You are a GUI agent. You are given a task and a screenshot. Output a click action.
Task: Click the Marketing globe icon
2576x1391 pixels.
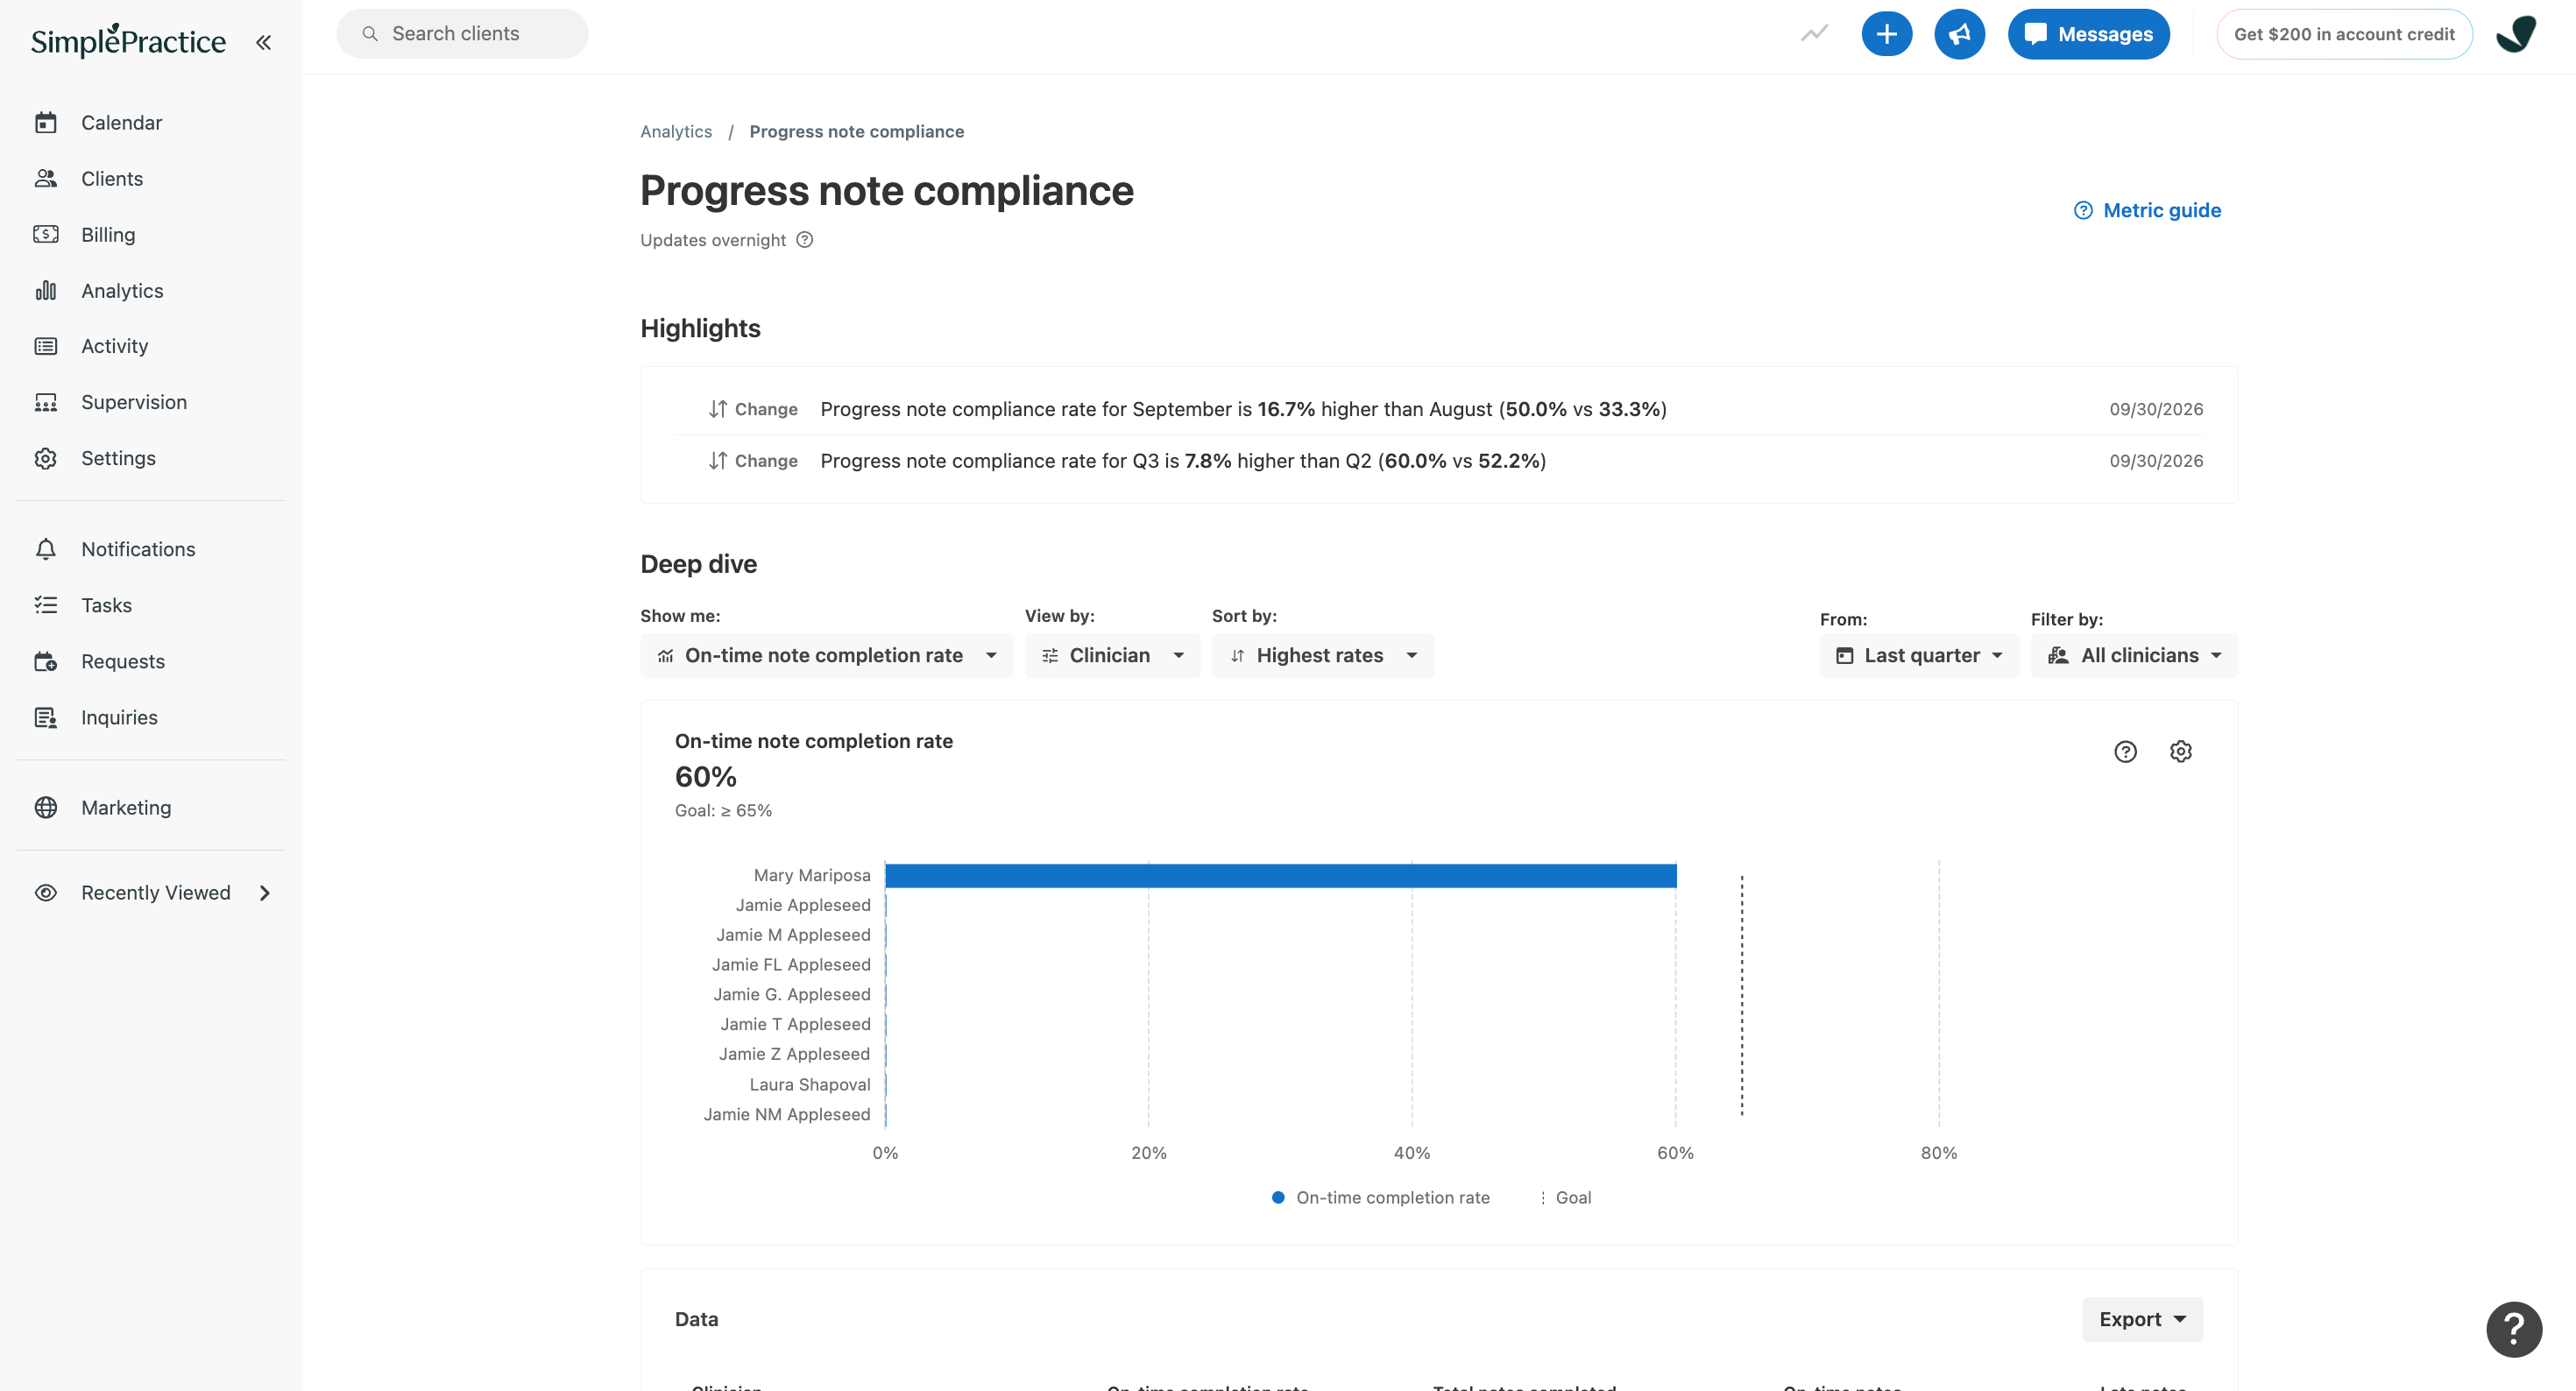click(46, 808)
